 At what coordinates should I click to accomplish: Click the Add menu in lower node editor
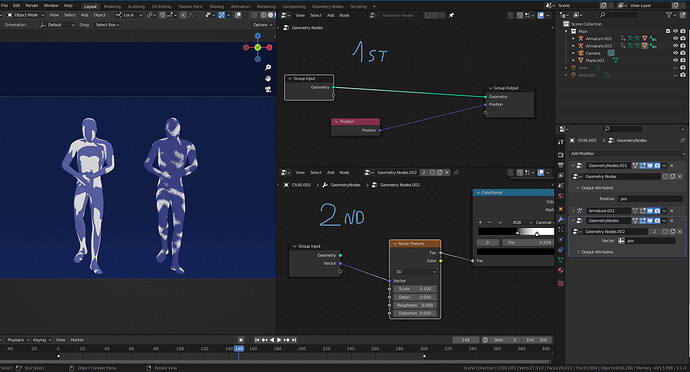(x=330, y=173)
